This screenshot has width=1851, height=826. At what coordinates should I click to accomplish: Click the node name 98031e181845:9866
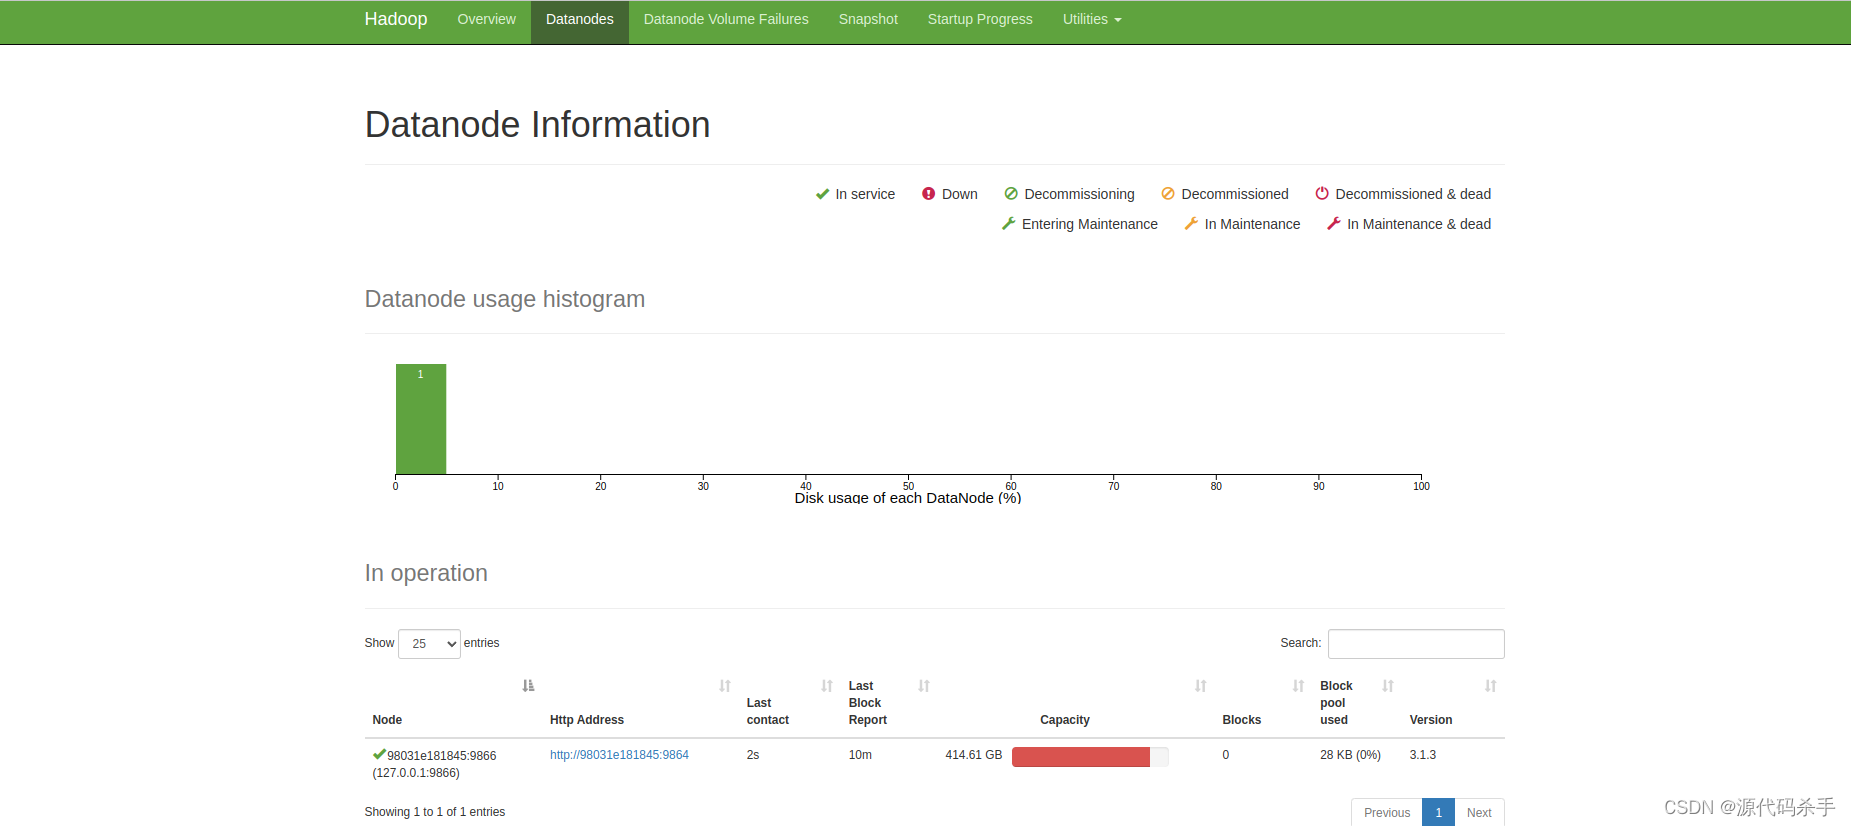(x=442, y=756)
